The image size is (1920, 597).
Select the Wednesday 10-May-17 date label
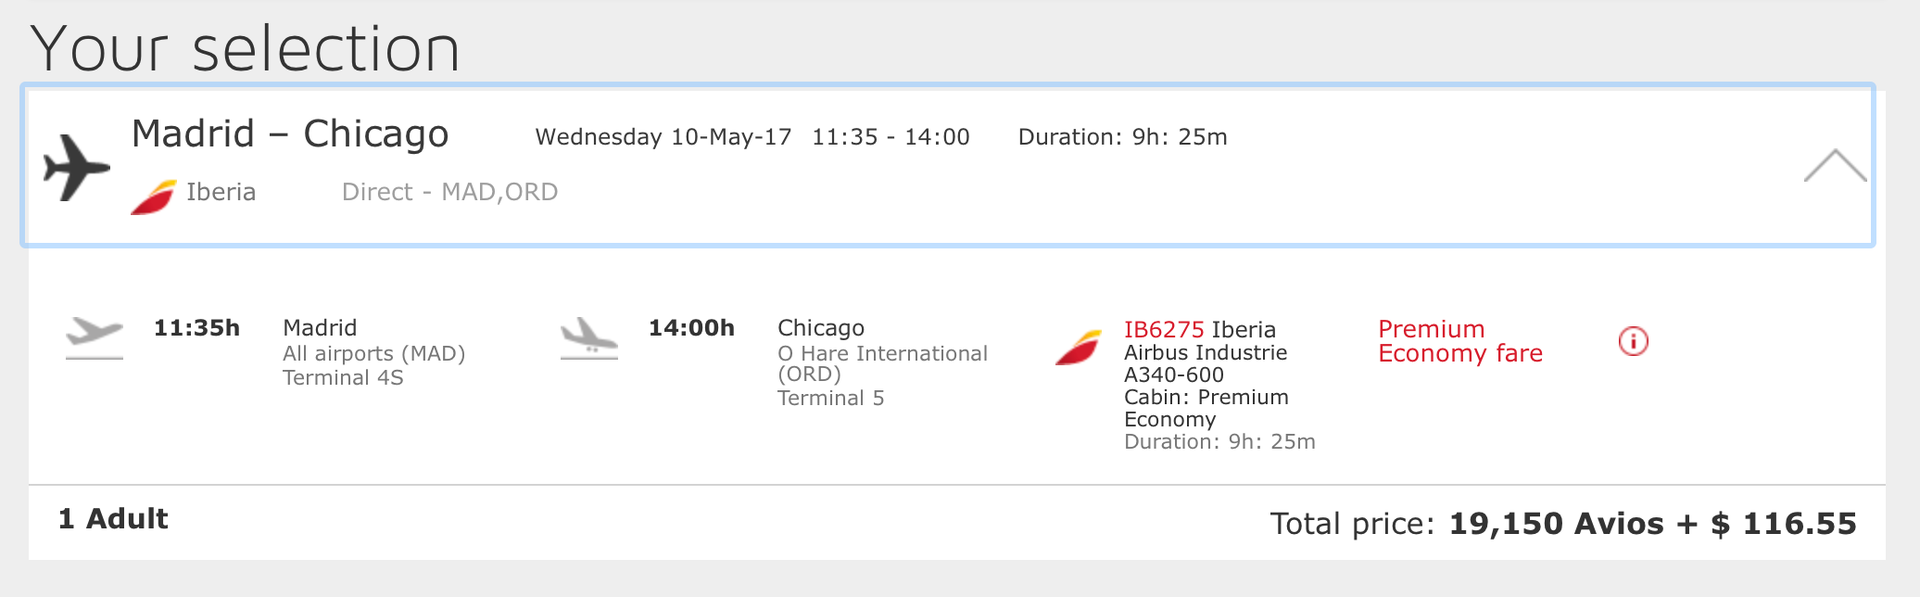pyautogui.click(x=662, y=137)
